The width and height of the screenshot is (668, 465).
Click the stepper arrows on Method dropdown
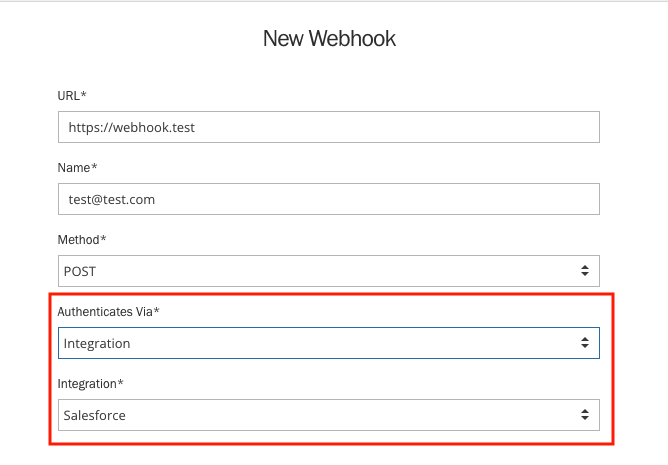(x=585, y=271)
